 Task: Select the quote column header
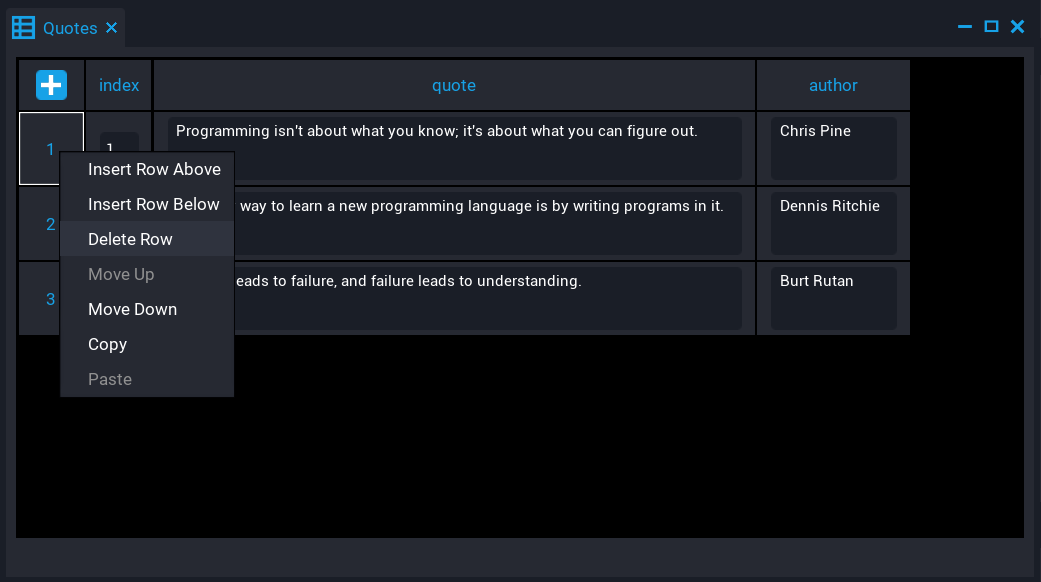coord(454,85)
